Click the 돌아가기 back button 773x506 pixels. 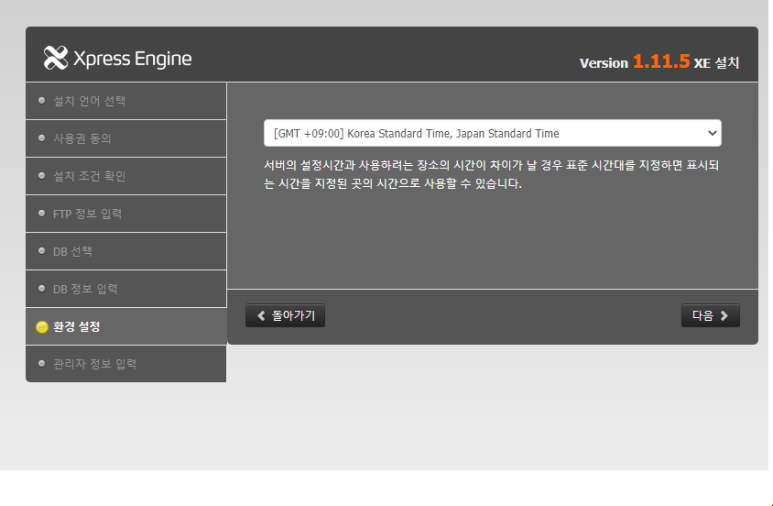[285, 316]
